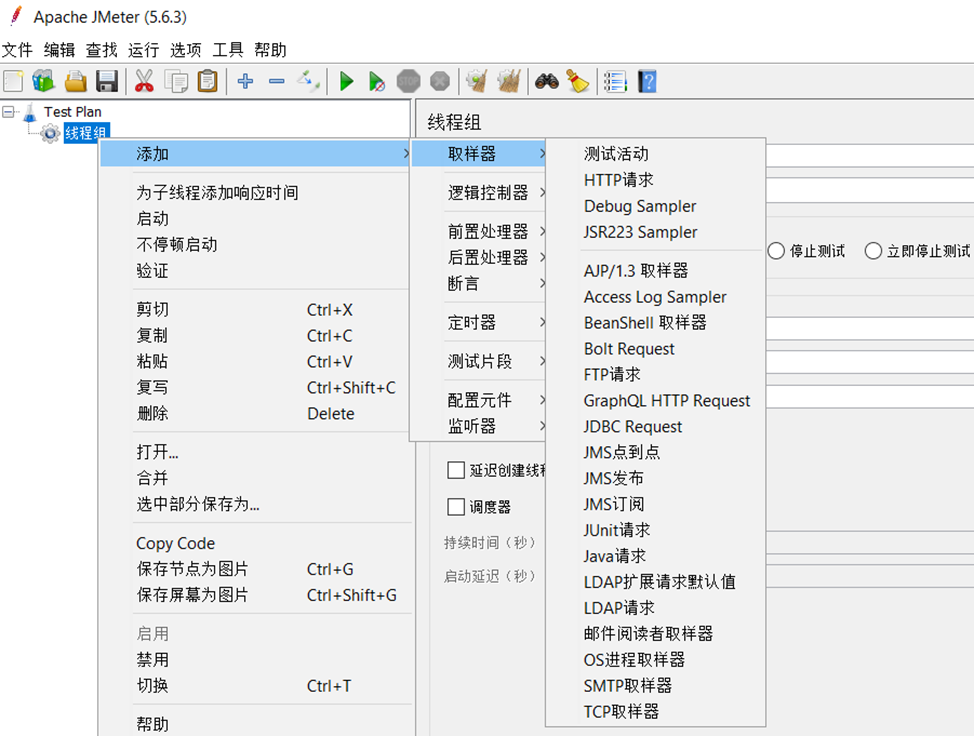974x736 pixels.
Task: Click the Start no pauses icon
Action: [x=377, y=81]
